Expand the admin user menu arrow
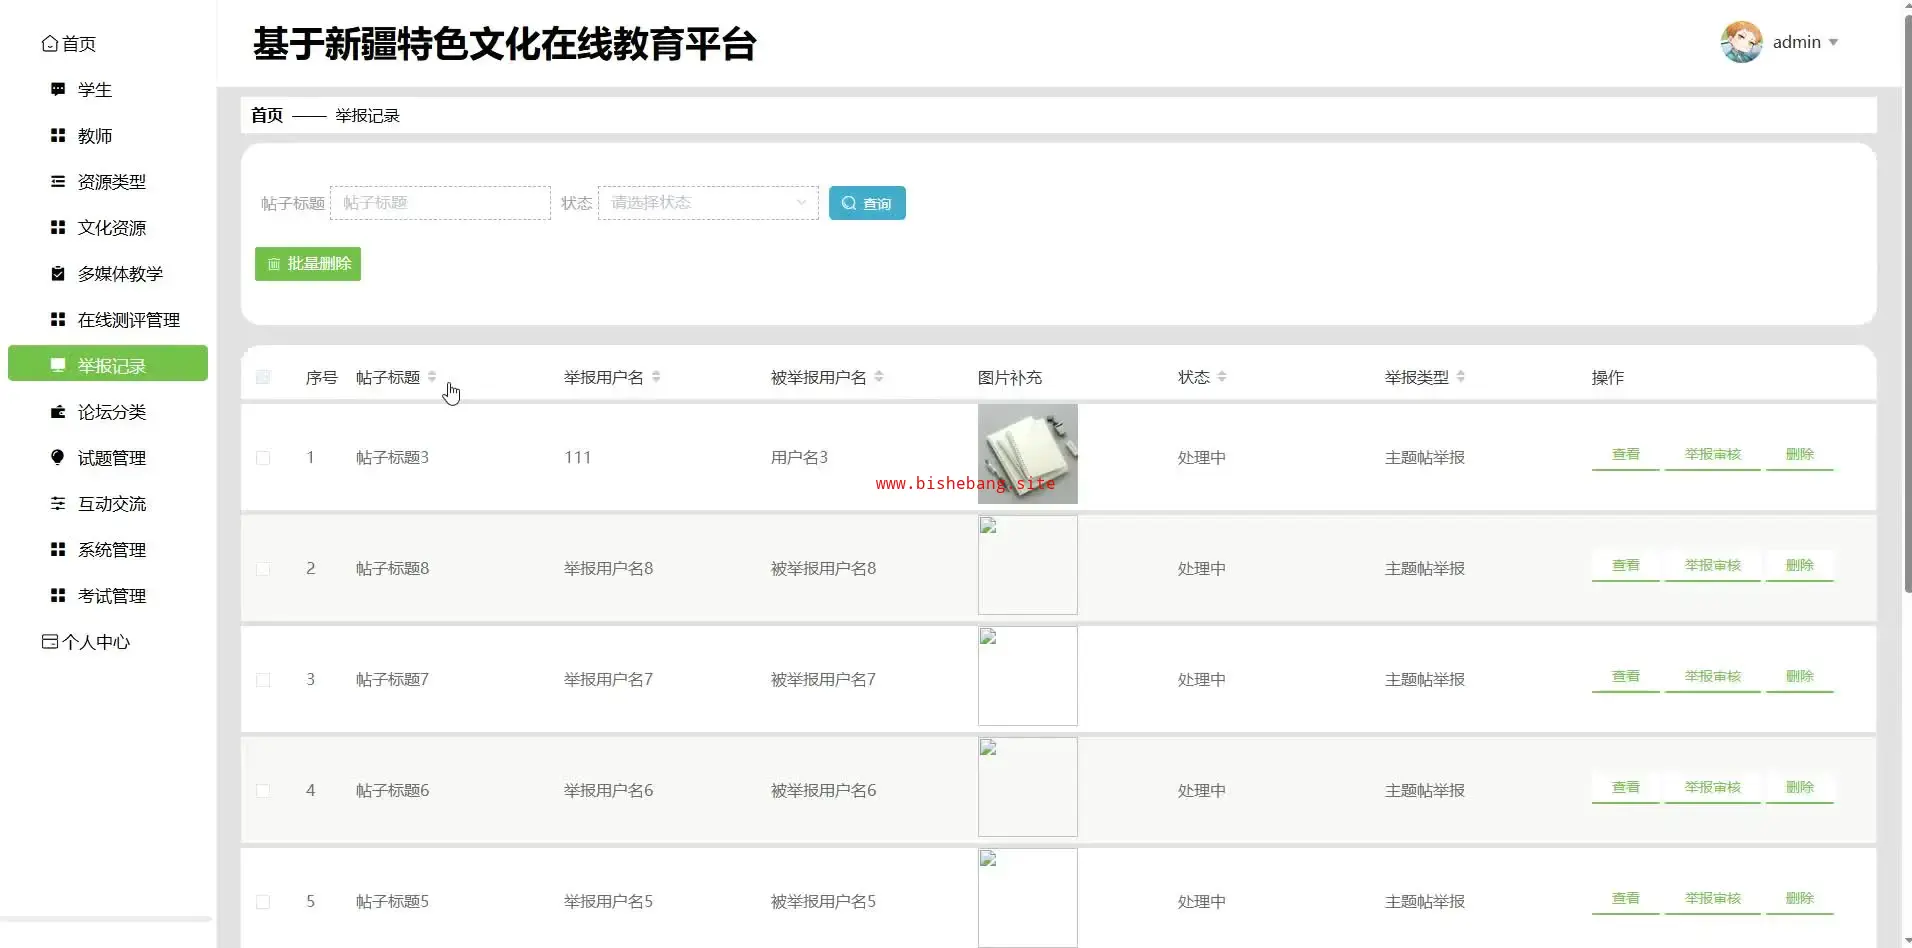 1833,42
